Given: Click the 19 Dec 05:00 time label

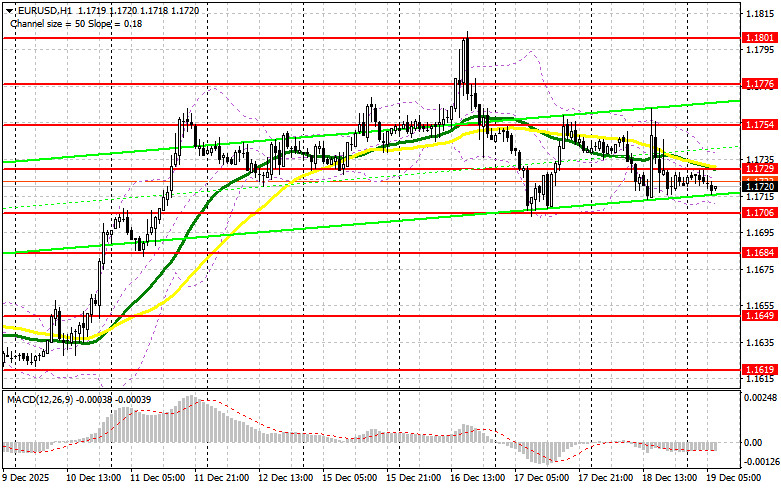Looking at the screenshot, I should coord(734,478).
